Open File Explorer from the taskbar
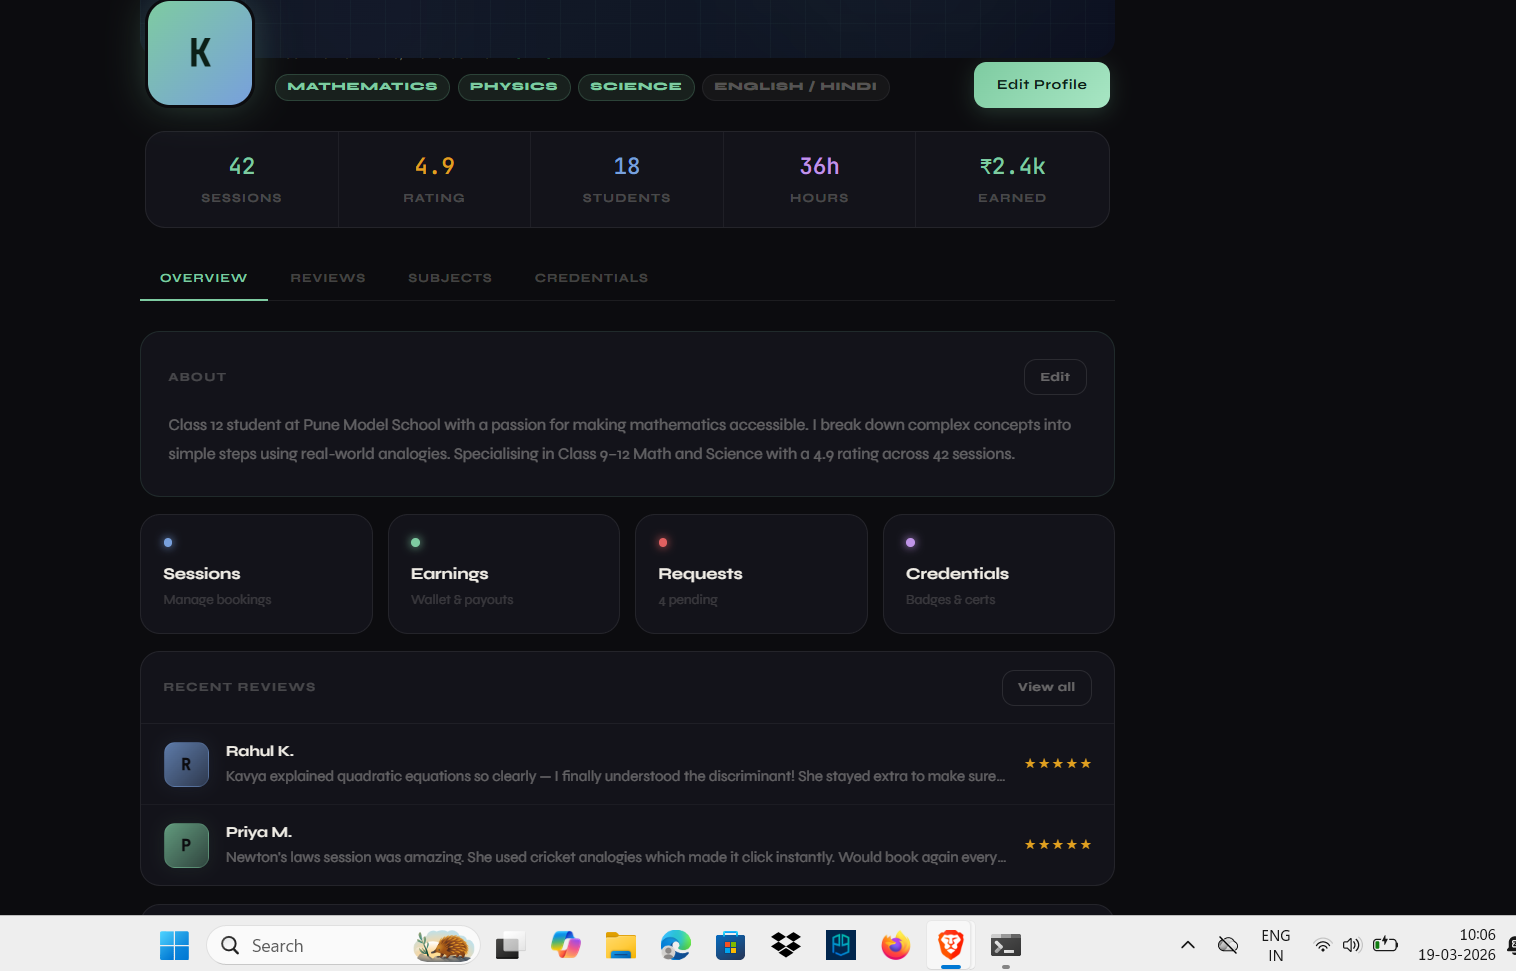 pyautogui.click(x=621, y=946)
